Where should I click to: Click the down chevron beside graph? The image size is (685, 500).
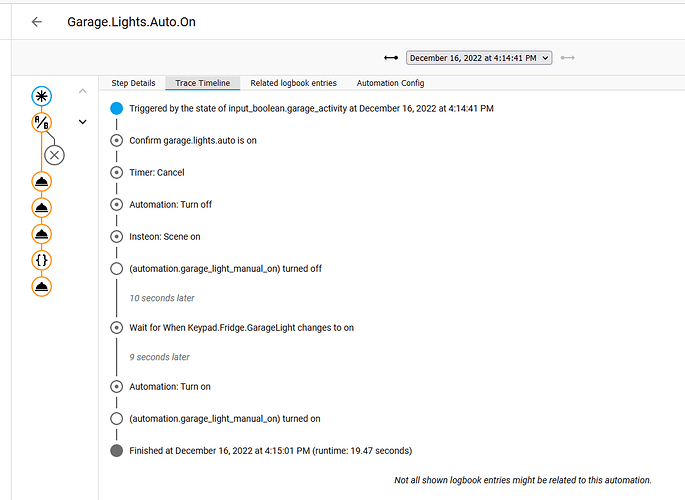82,122
